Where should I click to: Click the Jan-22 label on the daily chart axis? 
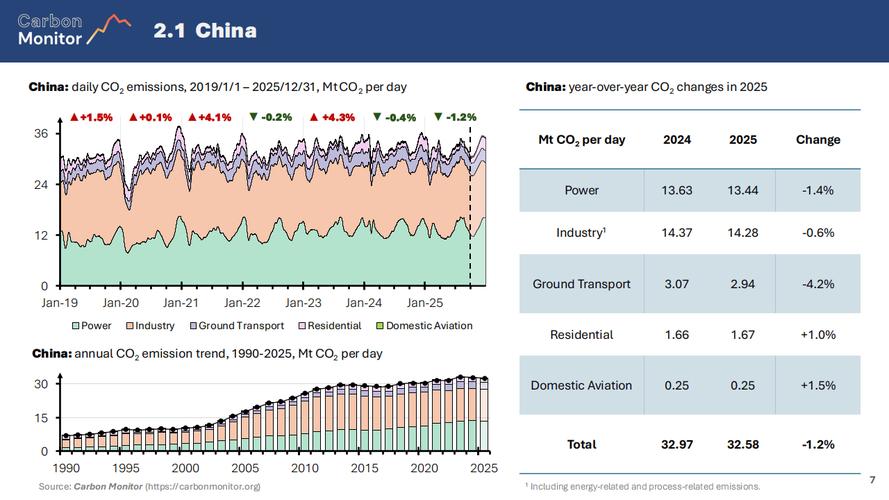tap(242, 302)
